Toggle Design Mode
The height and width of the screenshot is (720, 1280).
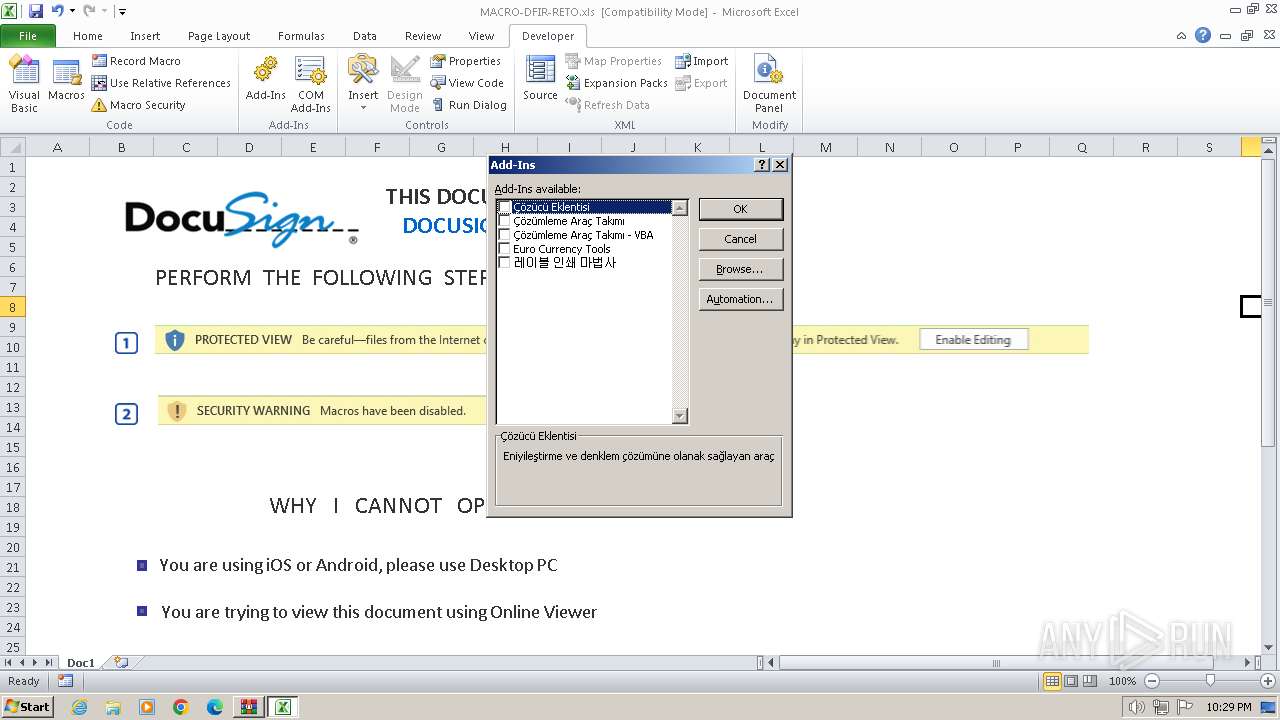tap(405, 84)
